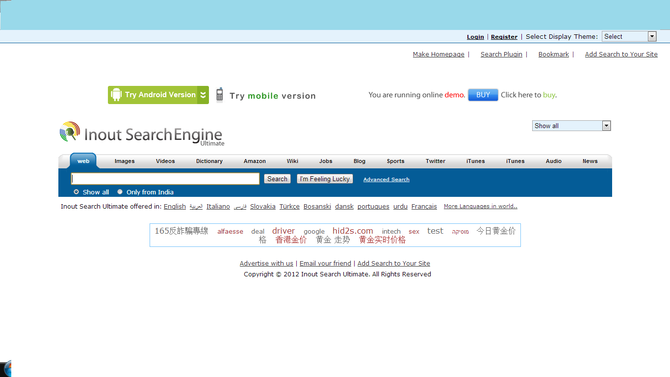The width and height of the screenshot is (670, 377).
Task: Click the Try Android Version button
Action: point(158,95)
